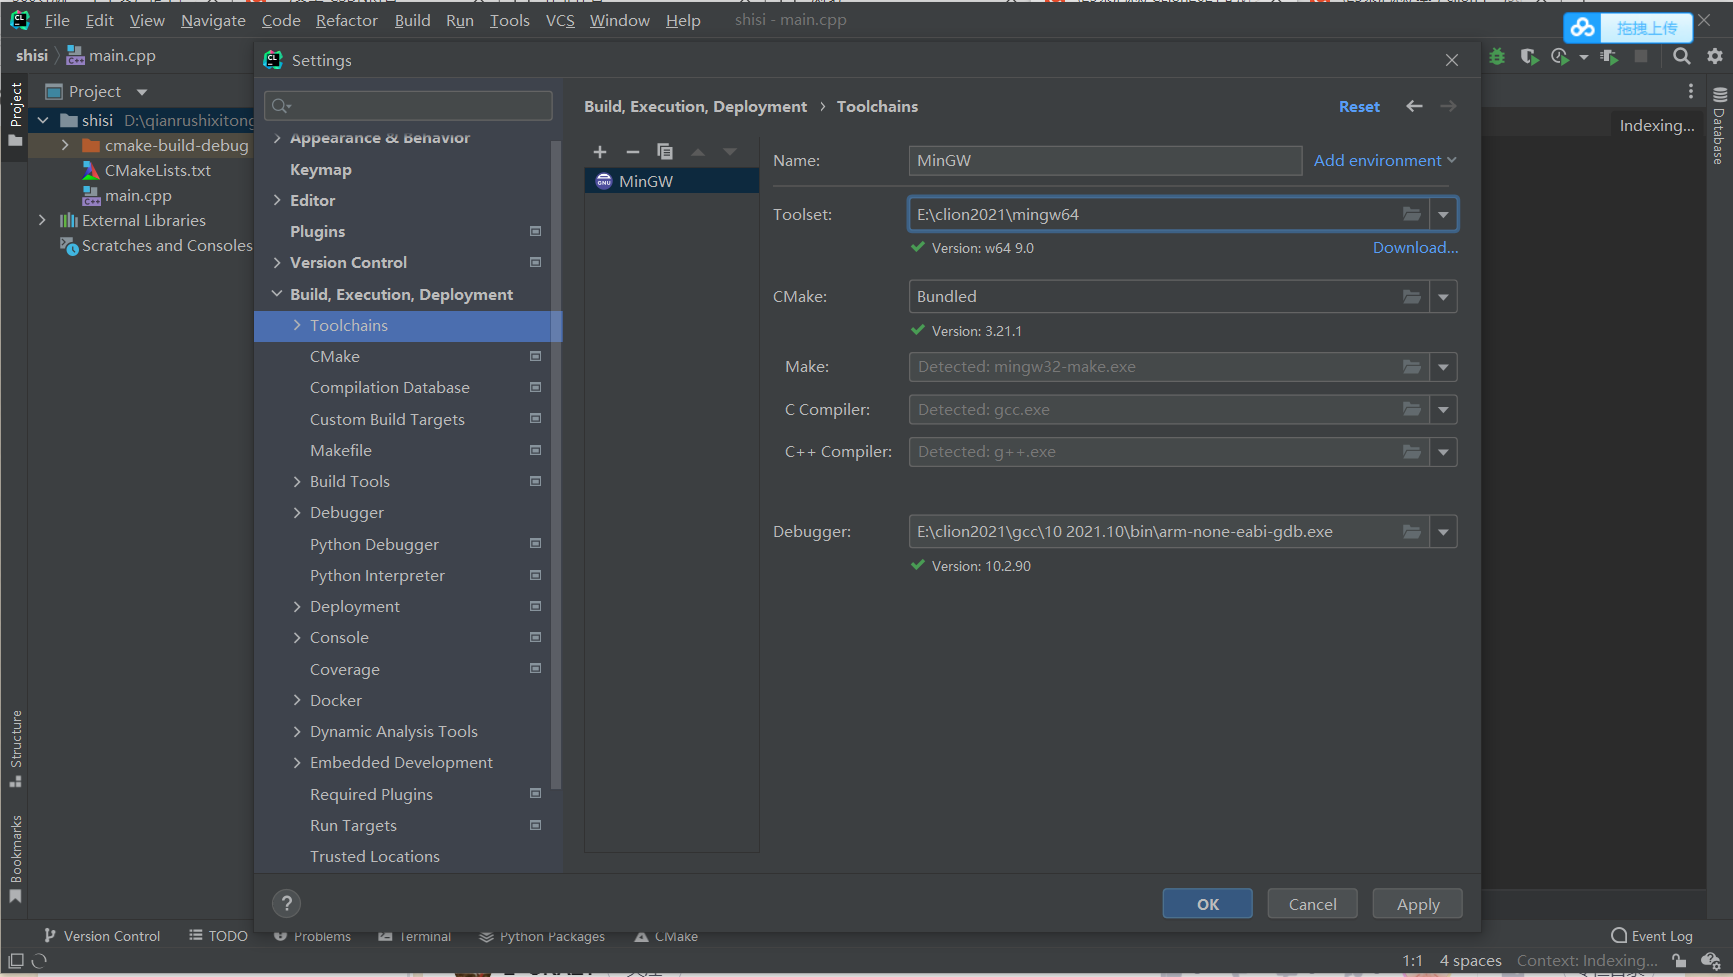The width and height of the screenshot is (1733, 977).
Task: Browse folder for C++ Compiler path
Action: pyautogui.click(x=1411, y=452)
